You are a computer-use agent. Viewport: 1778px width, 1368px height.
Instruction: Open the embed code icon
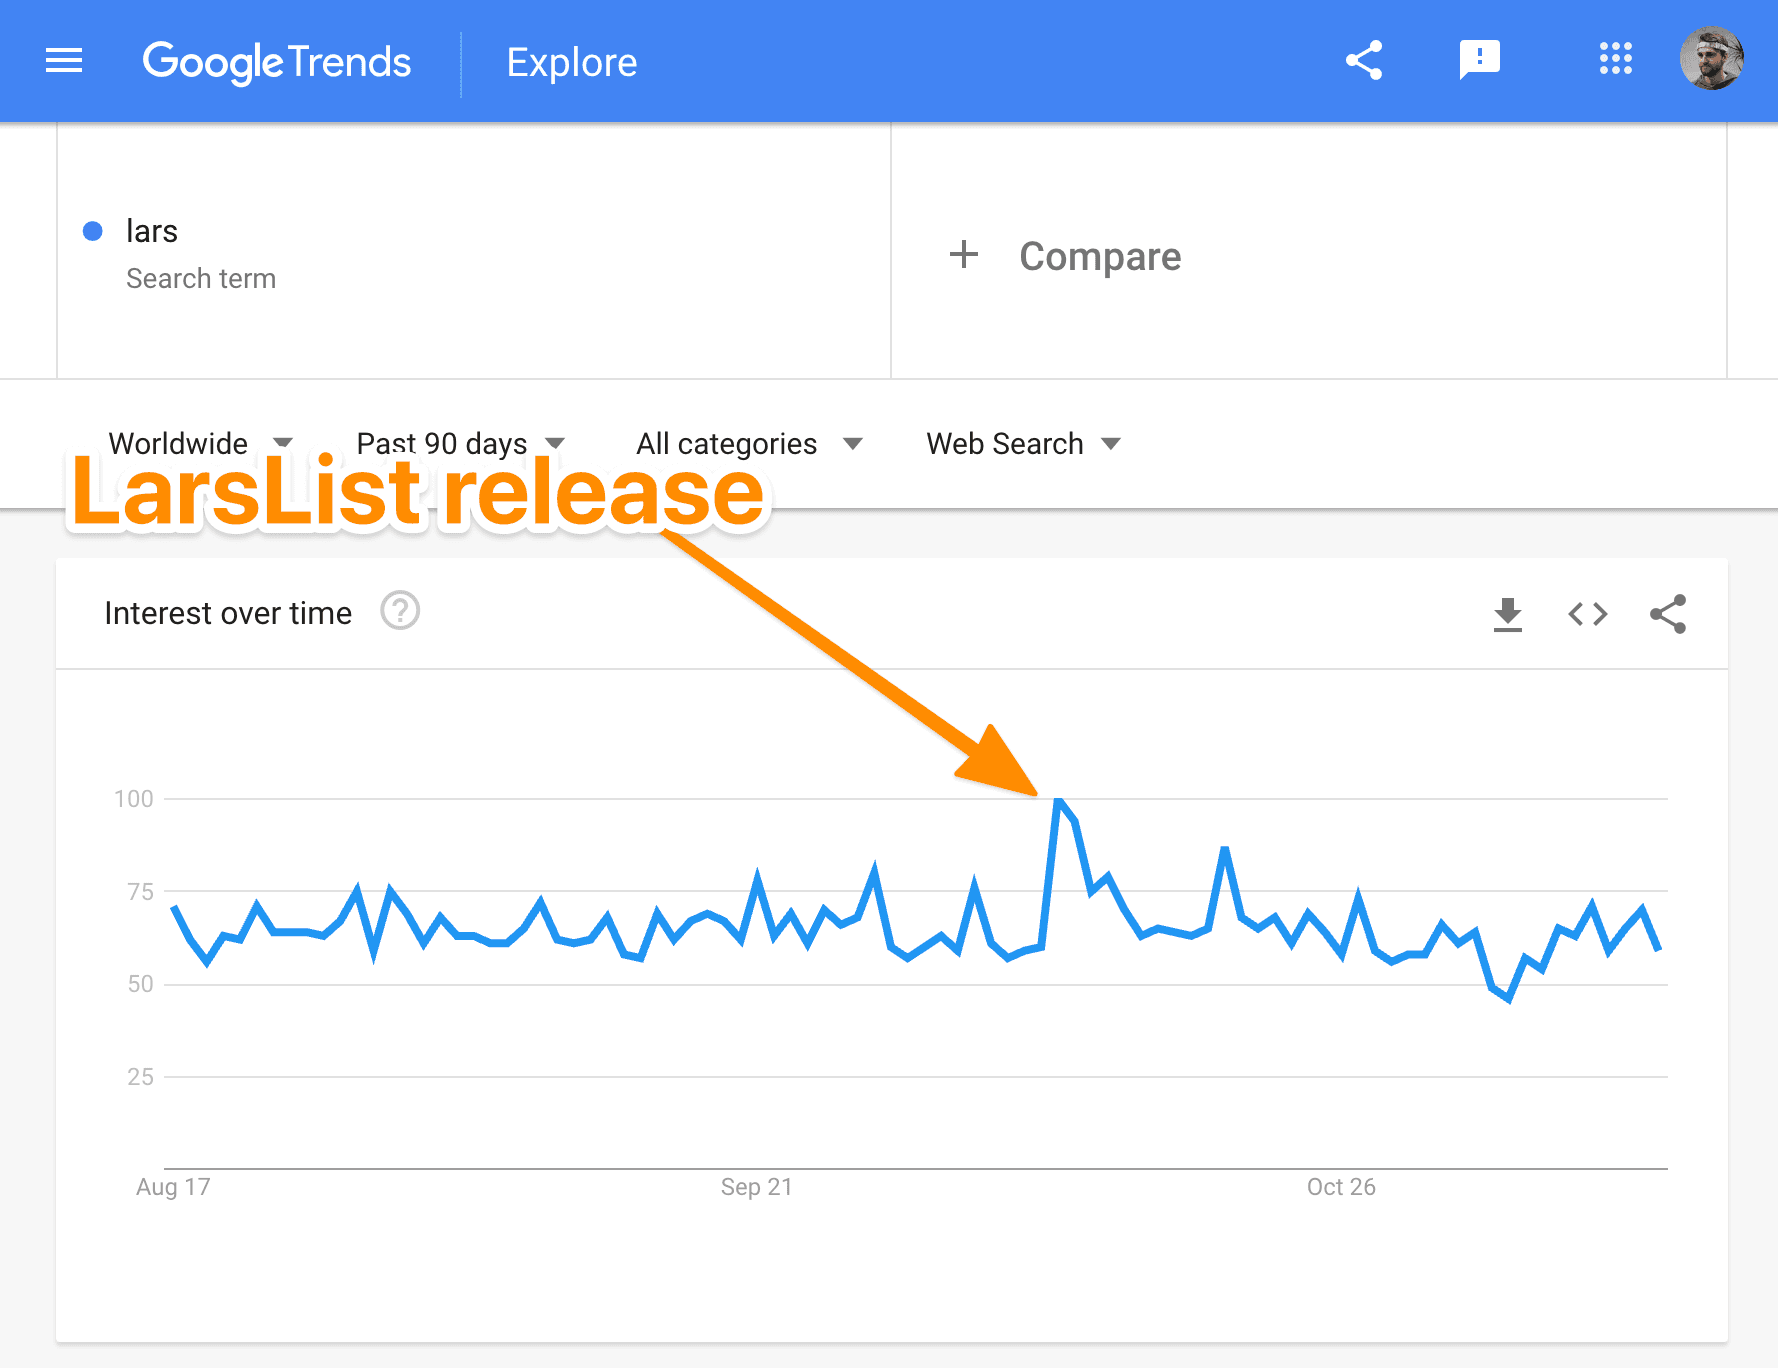[1588, 614]
